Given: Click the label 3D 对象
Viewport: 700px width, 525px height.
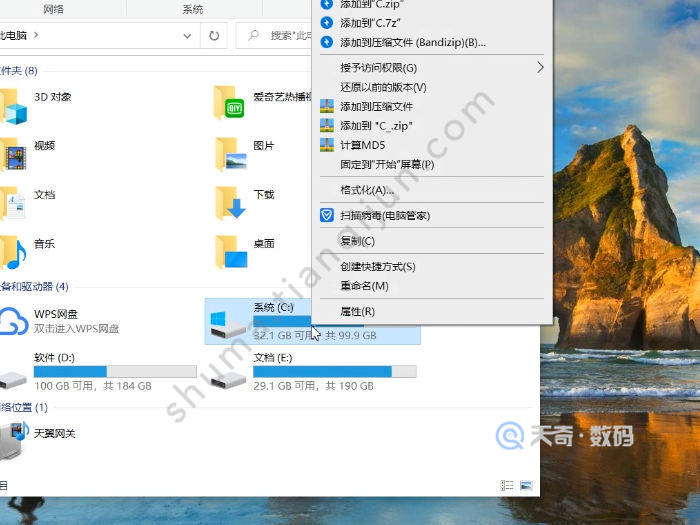Looking at the screenshot, I should coord(53,97).
